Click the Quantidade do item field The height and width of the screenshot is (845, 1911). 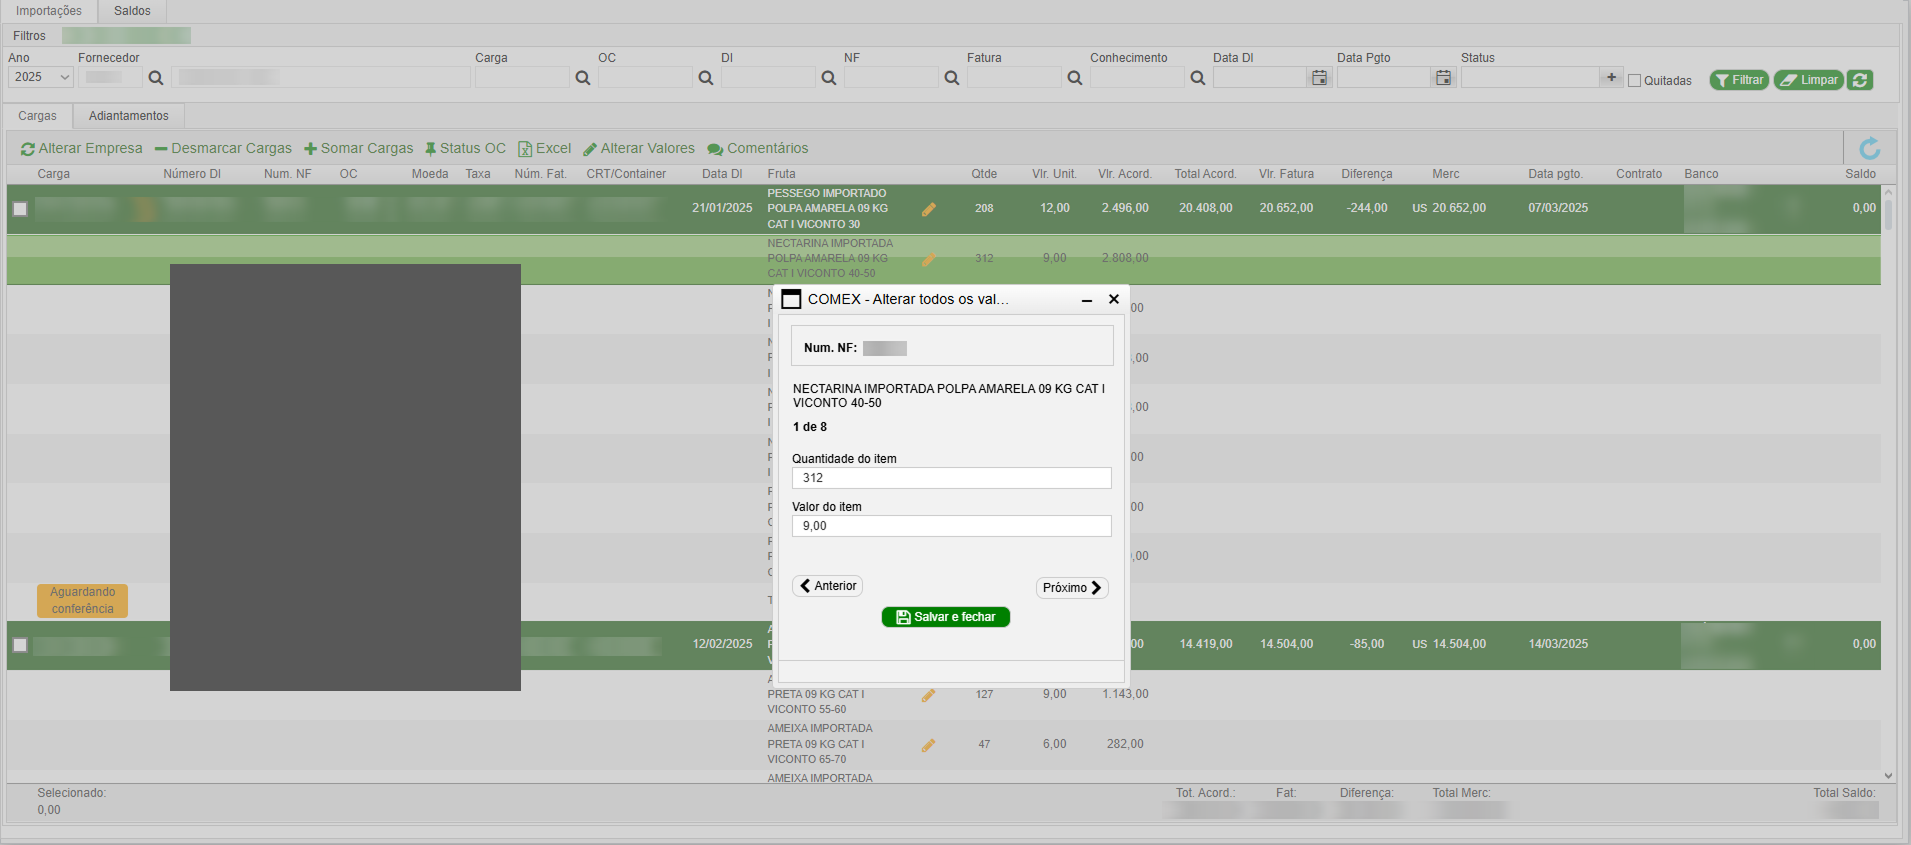(x=951, y=478)
